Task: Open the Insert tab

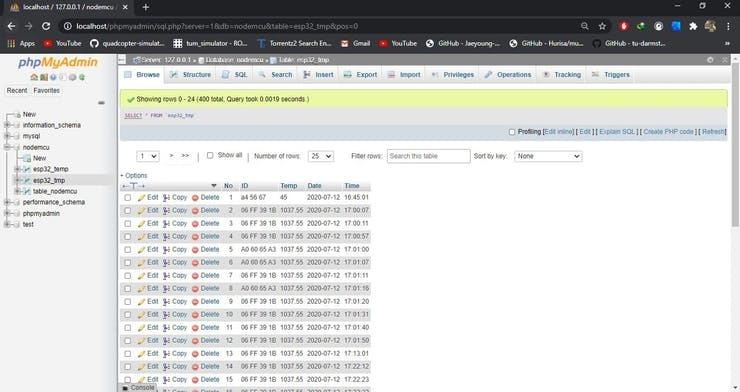Action: point(319,75)
